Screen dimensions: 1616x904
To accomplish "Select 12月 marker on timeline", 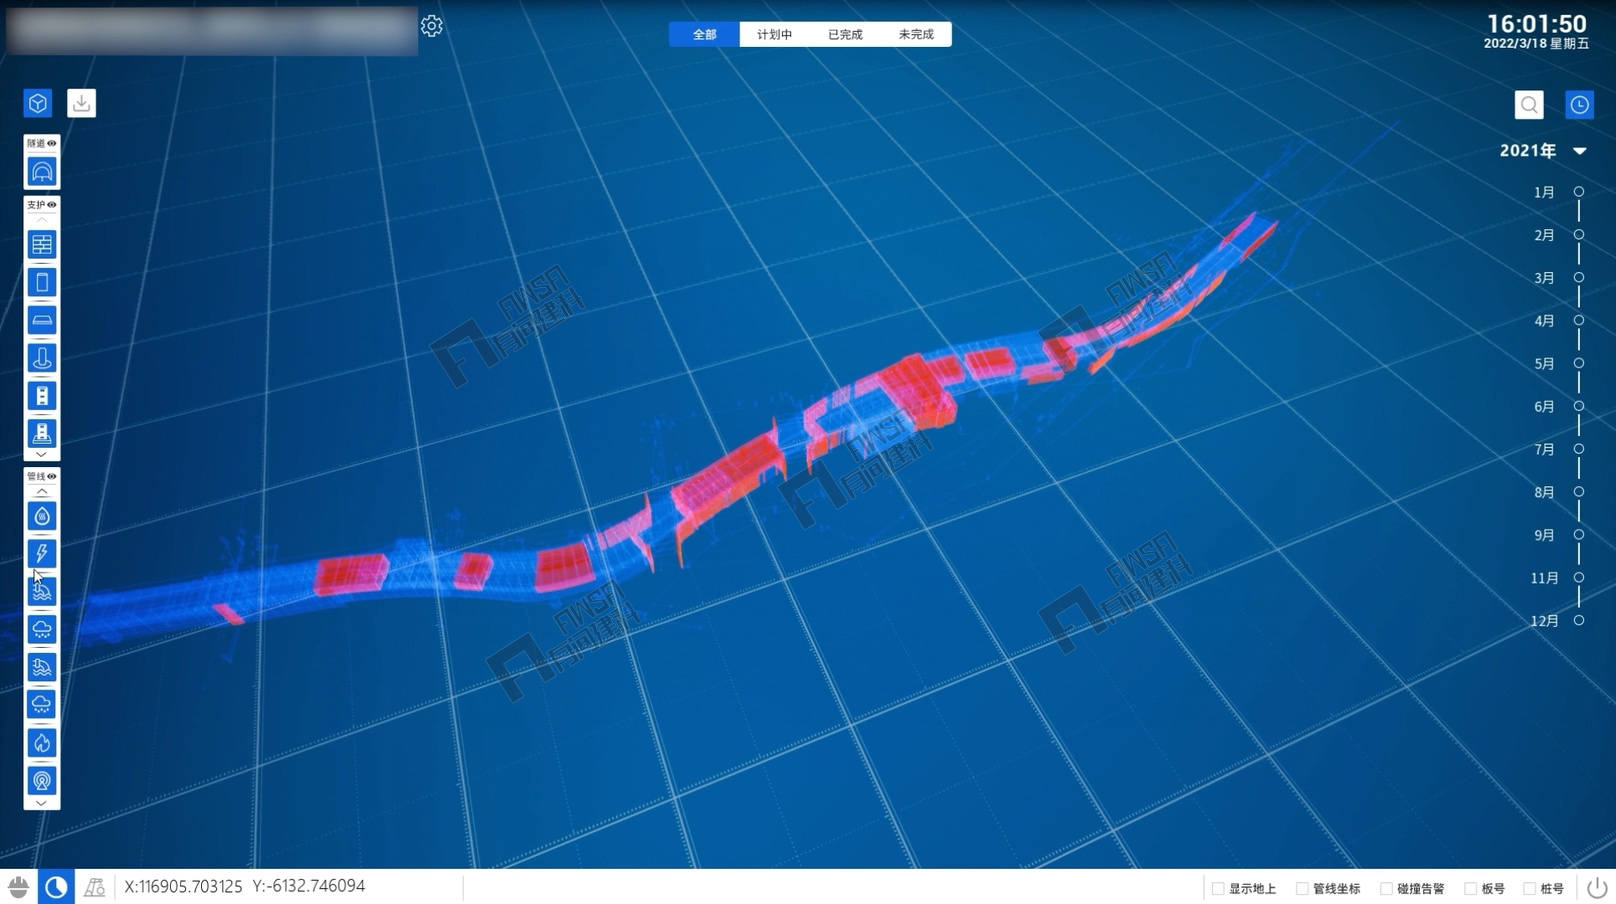I will coord(1579,621).
